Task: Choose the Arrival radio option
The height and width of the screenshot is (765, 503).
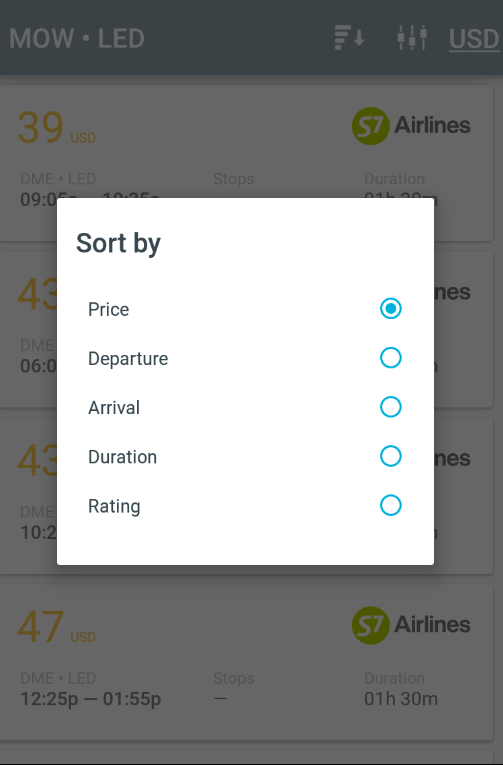Action: click(390, 407)
